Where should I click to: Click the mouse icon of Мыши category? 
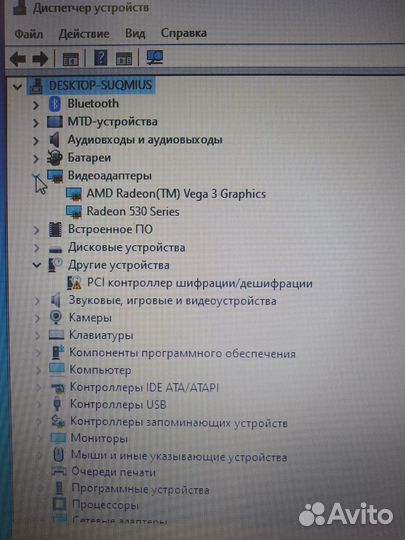(x=58, y=455)
